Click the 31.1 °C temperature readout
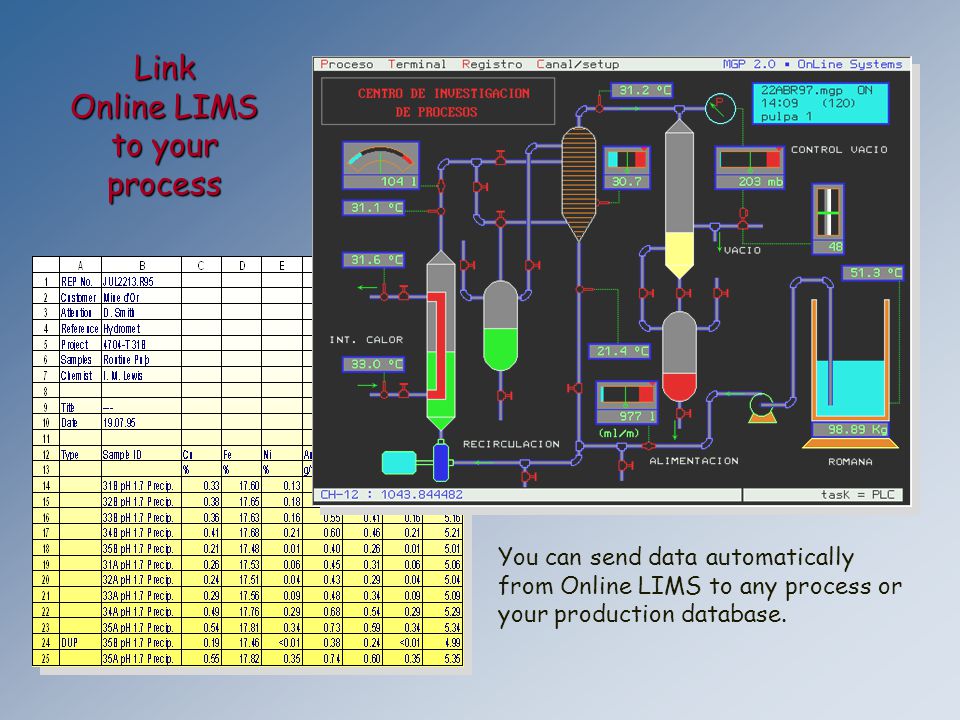Image resolution: width=960 pixels, height=720 pixels. click(373, 208)
